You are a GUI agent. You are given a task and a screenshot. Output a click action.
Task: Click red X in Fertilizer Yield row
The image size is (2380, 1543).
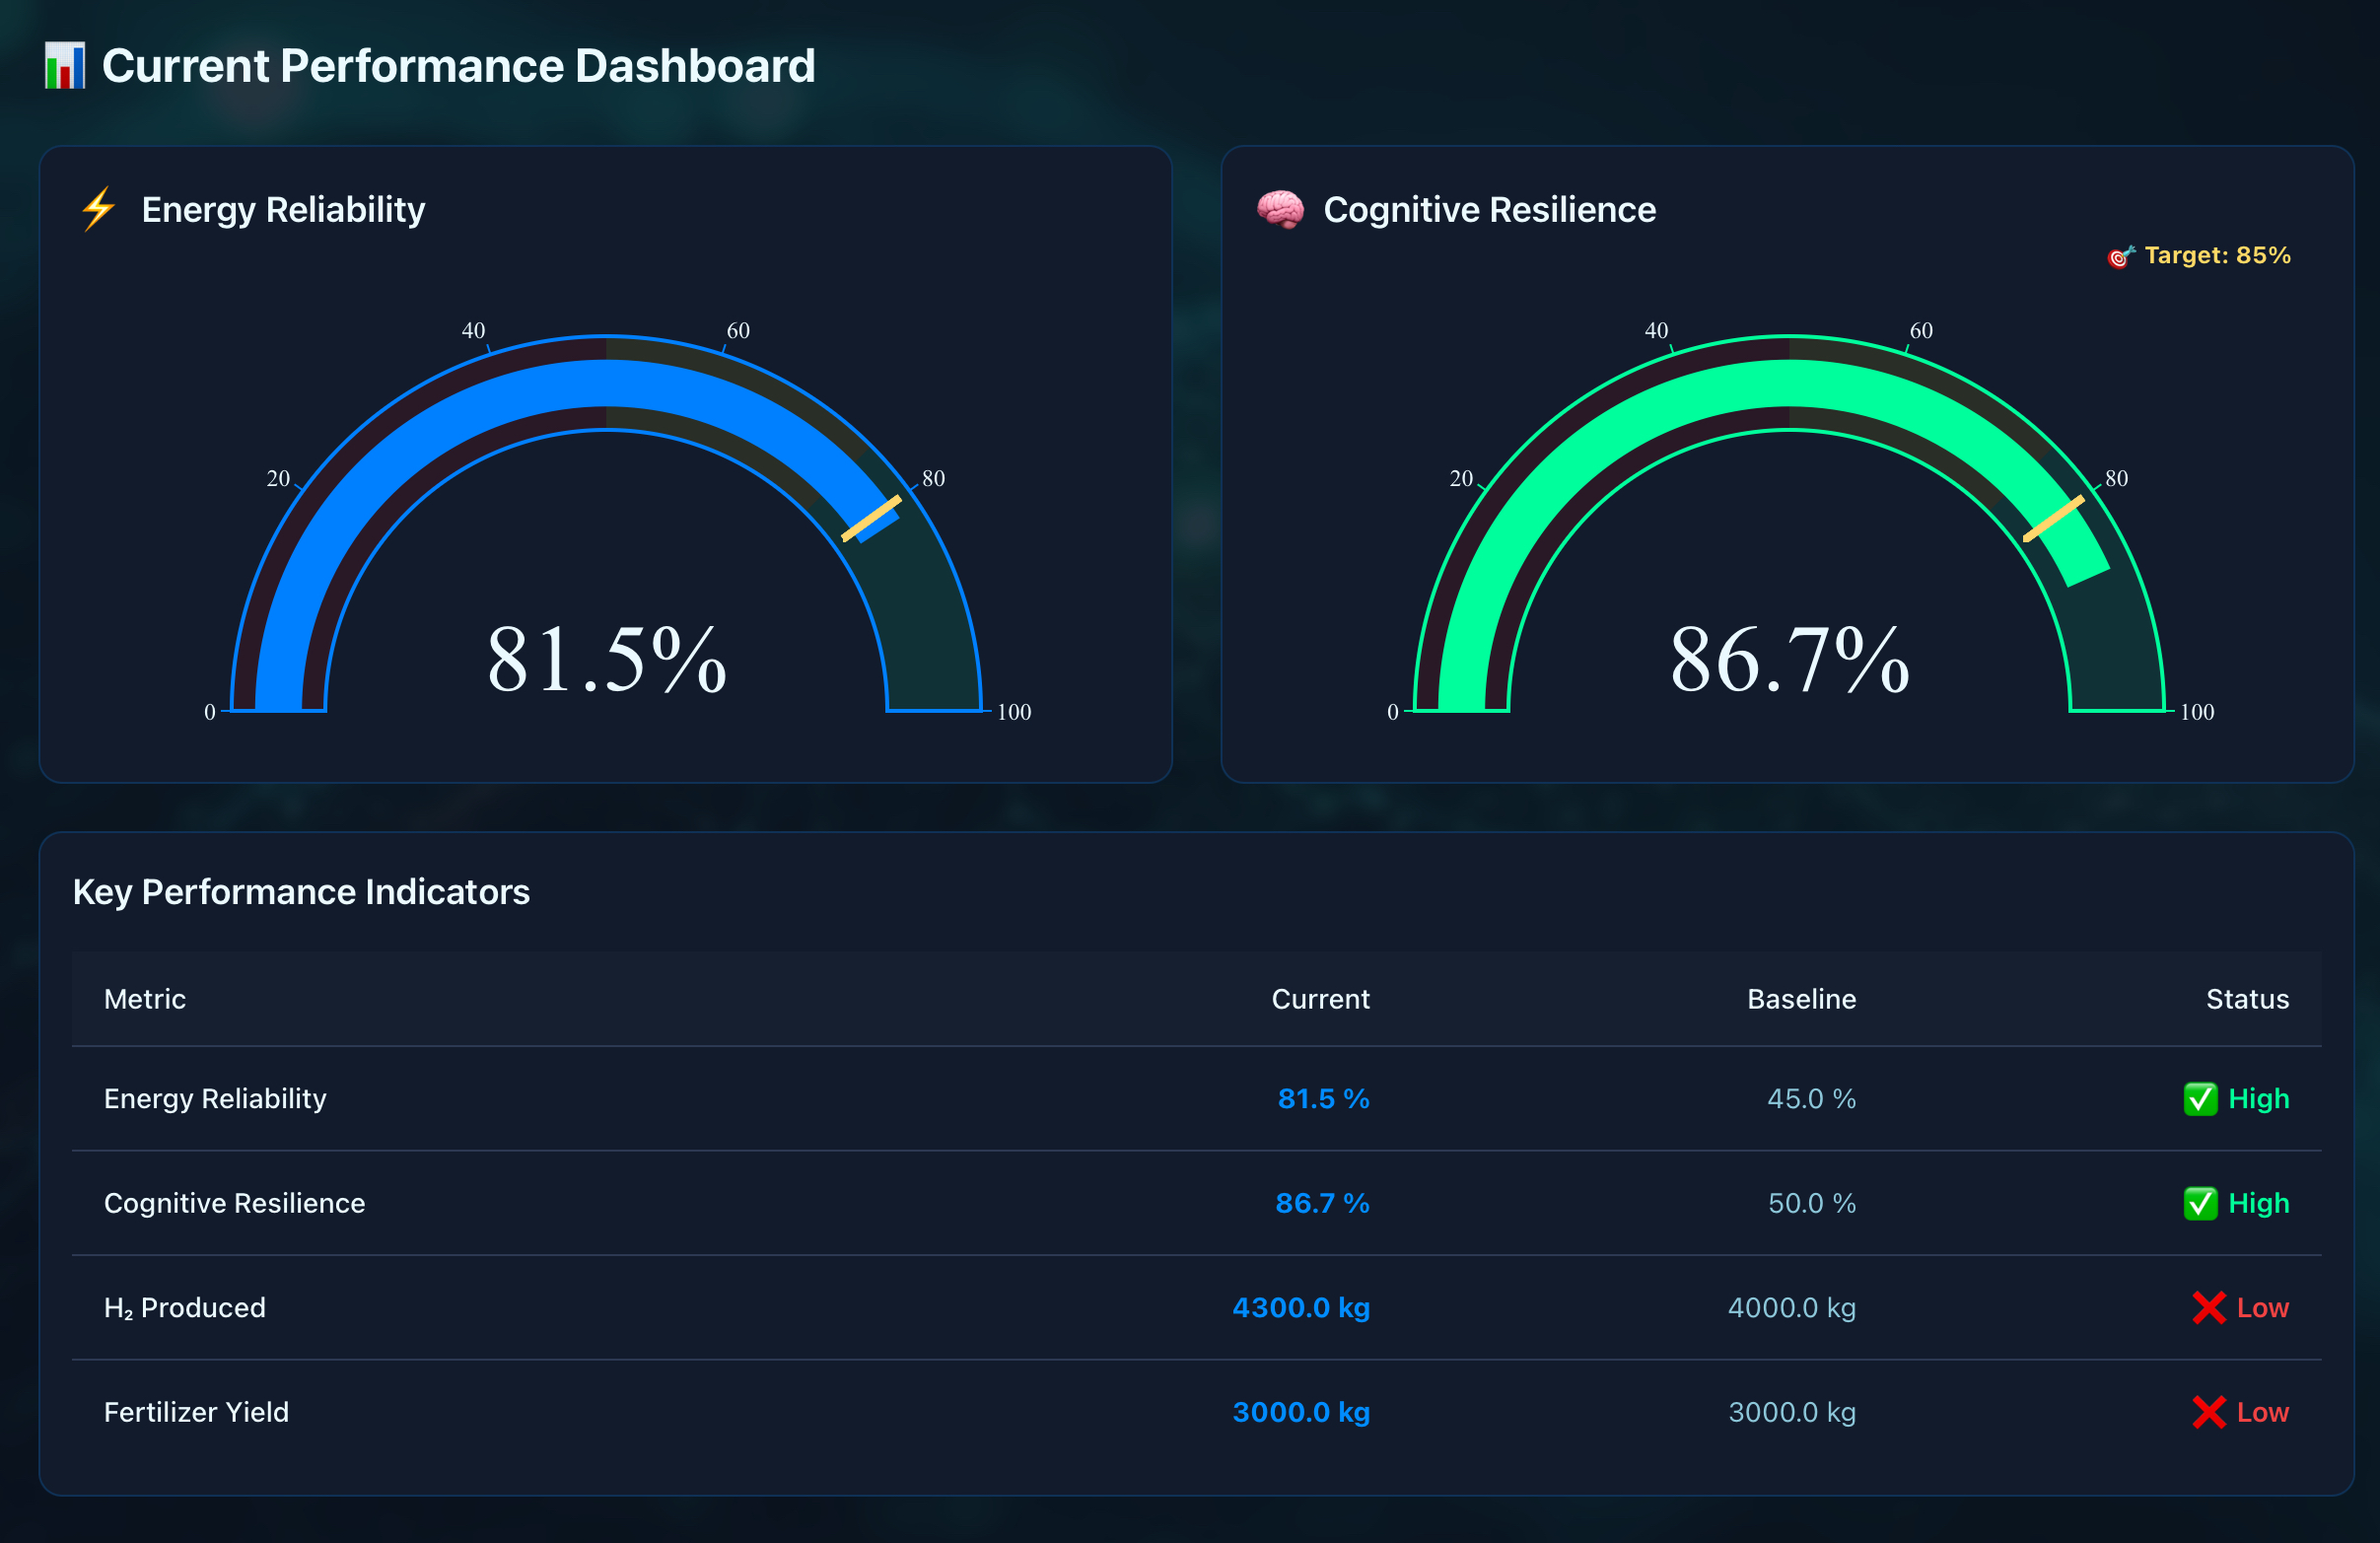click(x=2208, y=1412)
